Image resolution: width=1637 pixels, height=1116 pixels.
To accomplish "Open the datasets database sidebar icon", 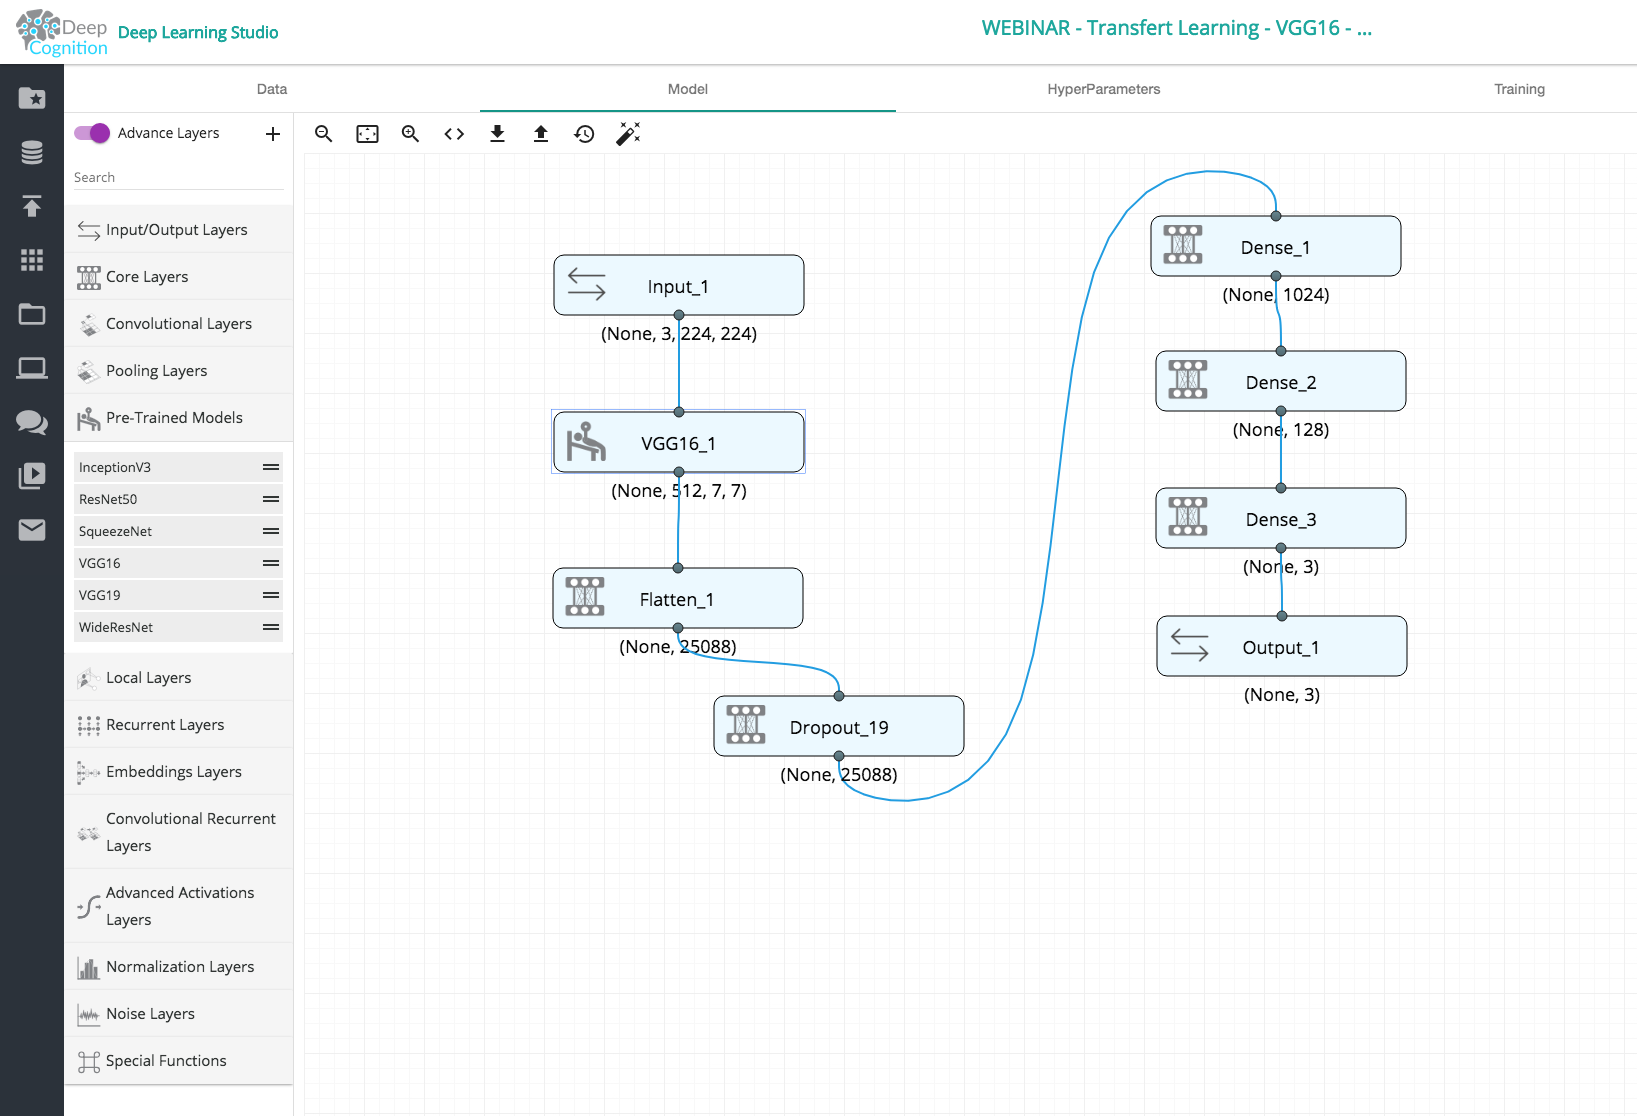I will click(32, 152).
